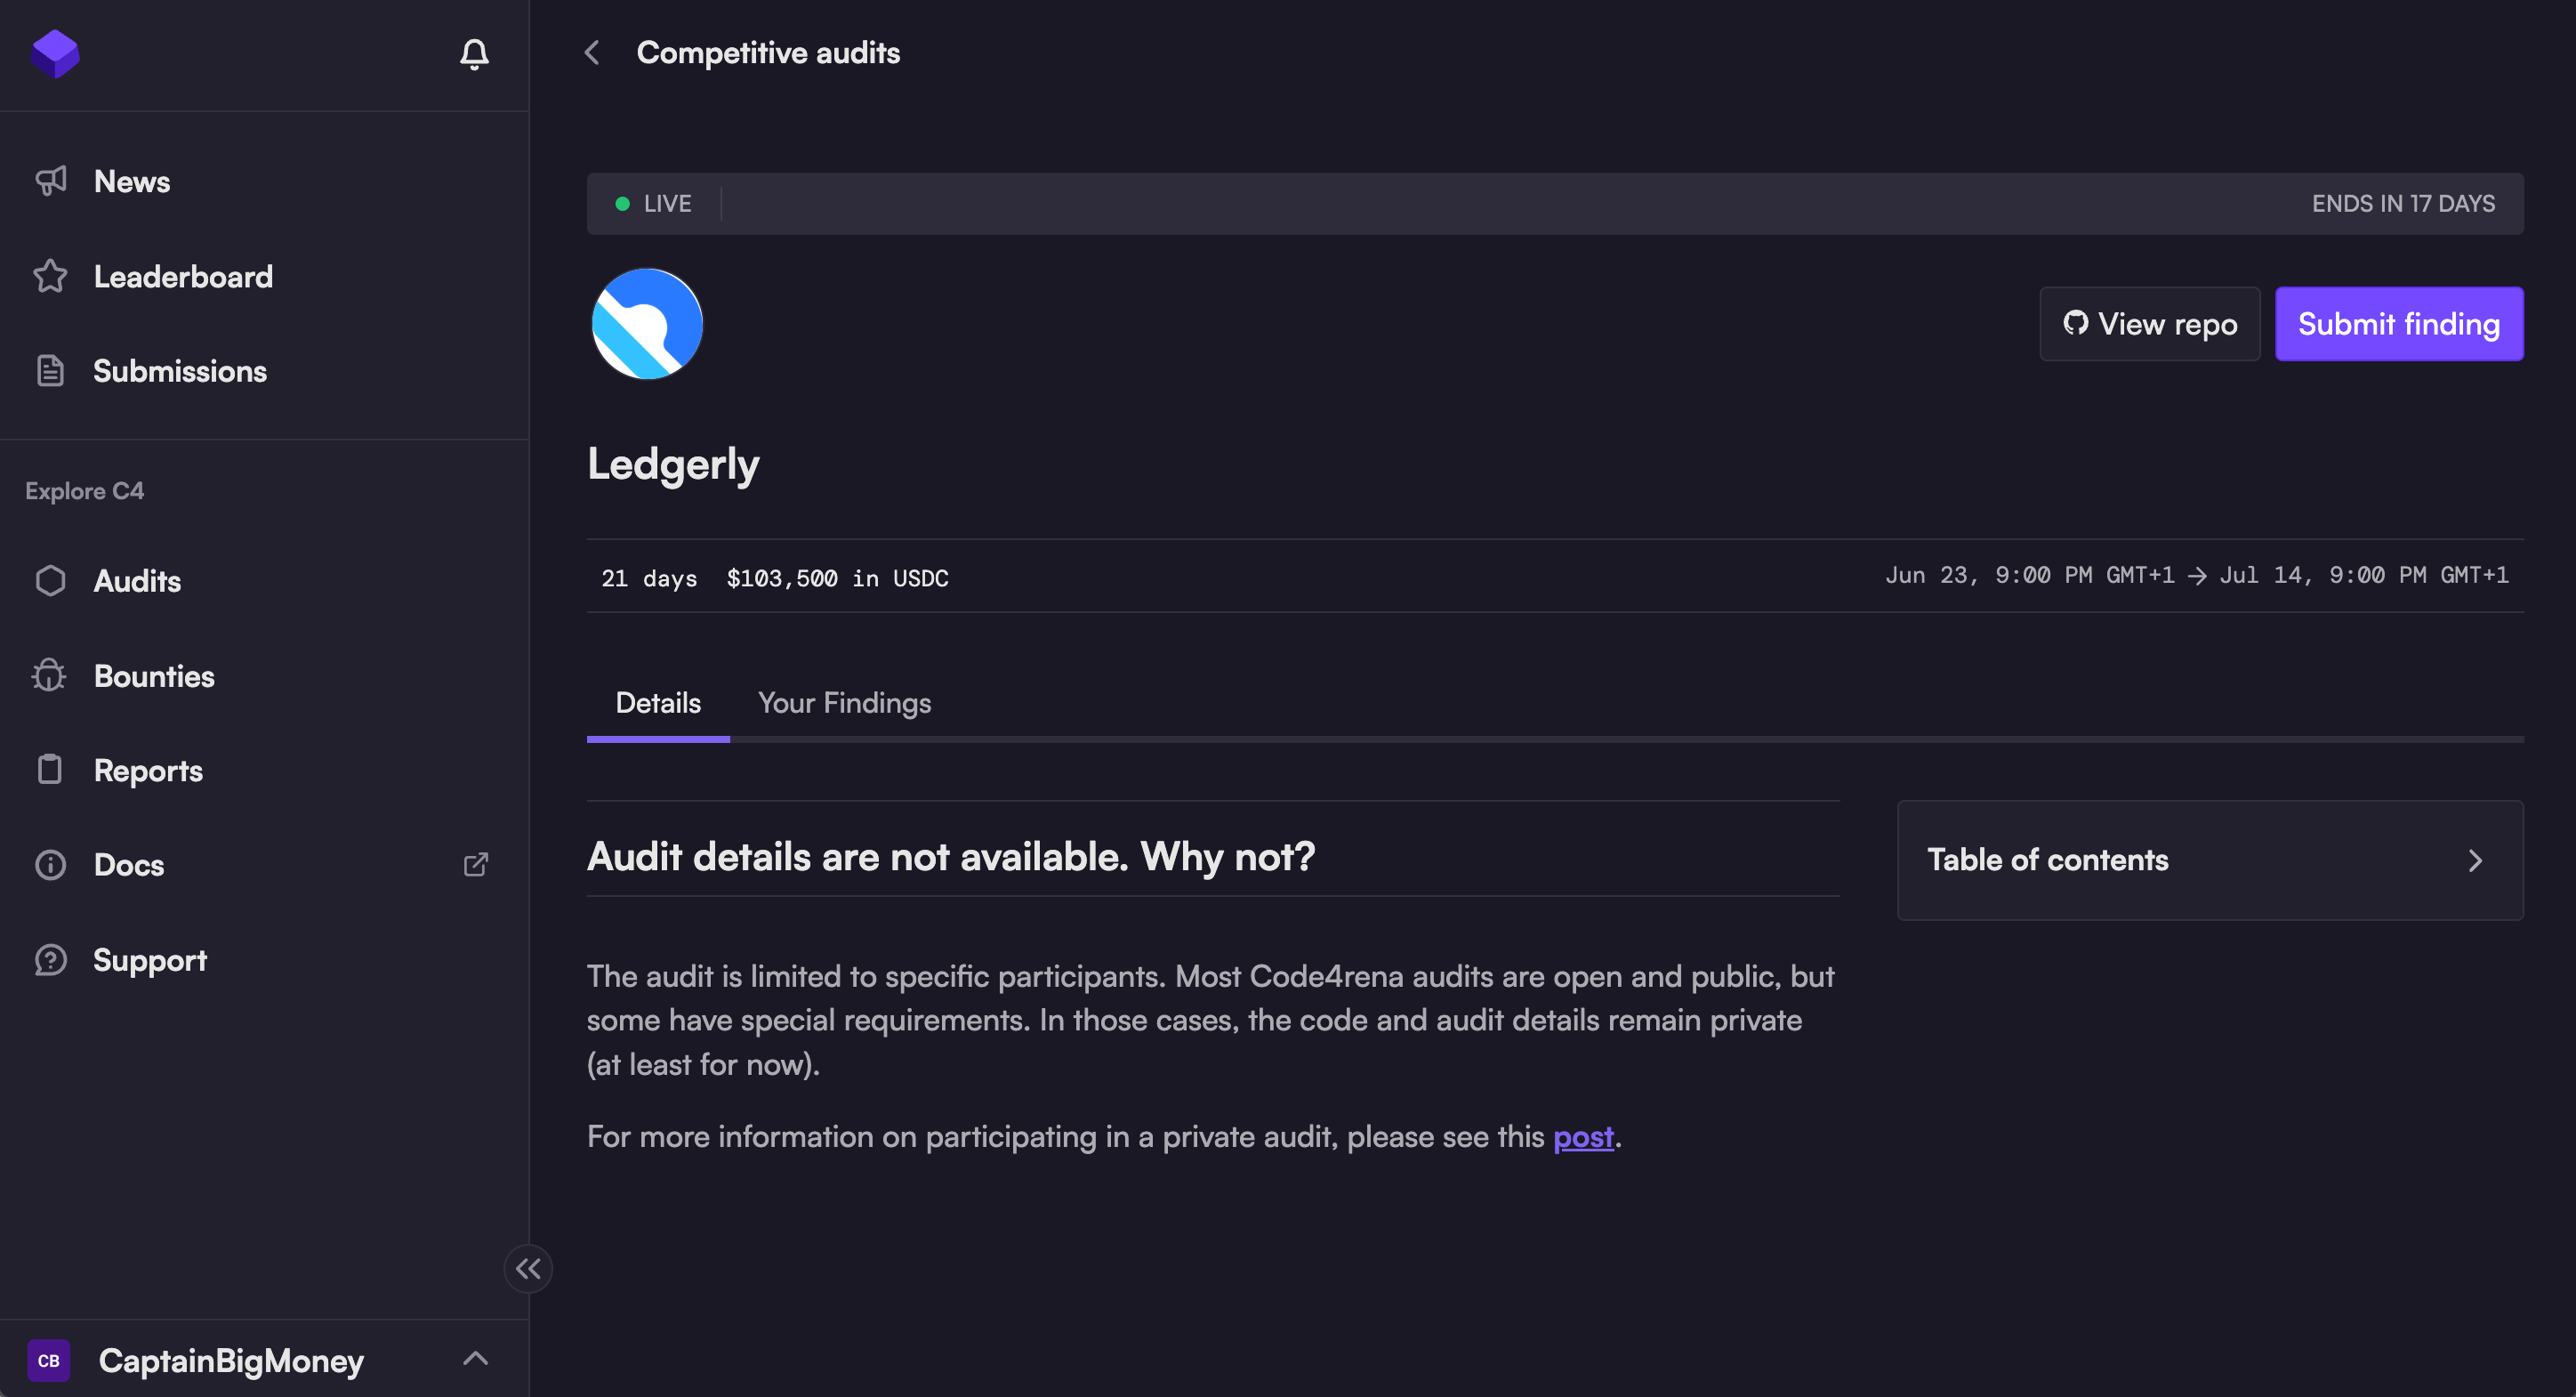Follow the "post" hyperlink
This screenshot has height=1397, width=2576.
tap(1583, 1137)
